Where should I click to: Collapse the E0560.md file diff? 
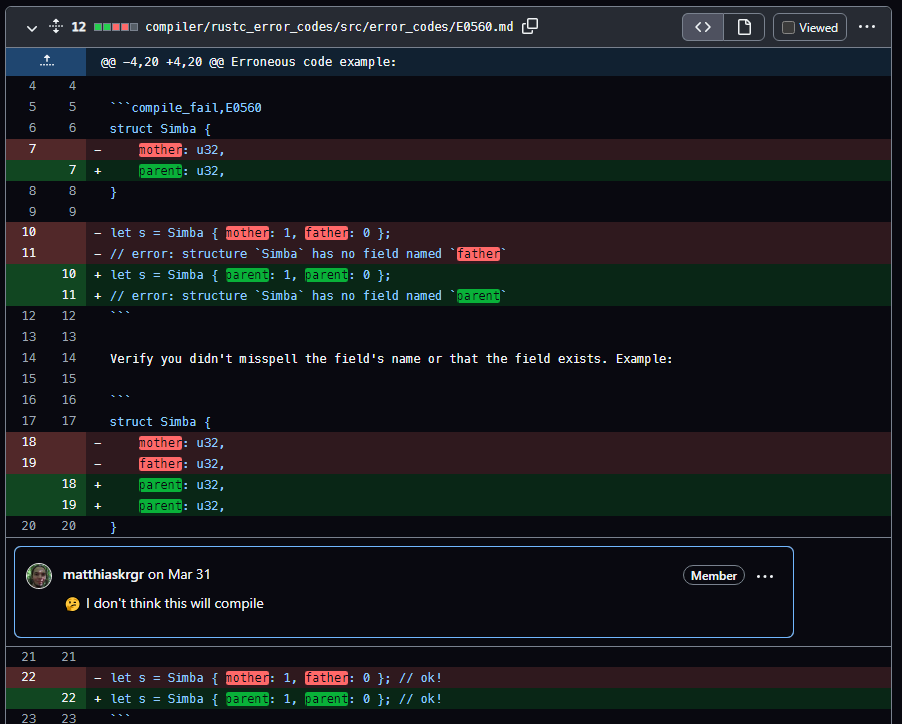pyautogui.click(x=32, y=28)
